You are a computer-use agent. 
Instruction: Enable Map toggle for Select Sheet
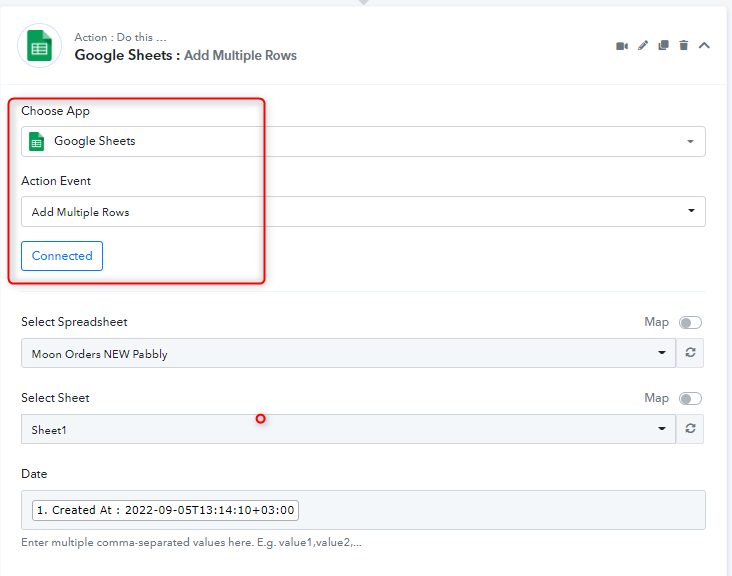tap(690, 399)
